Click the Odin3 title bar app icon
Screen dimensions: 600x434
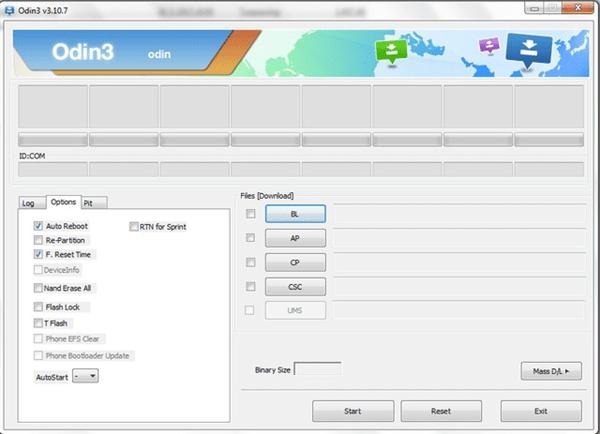9,10
